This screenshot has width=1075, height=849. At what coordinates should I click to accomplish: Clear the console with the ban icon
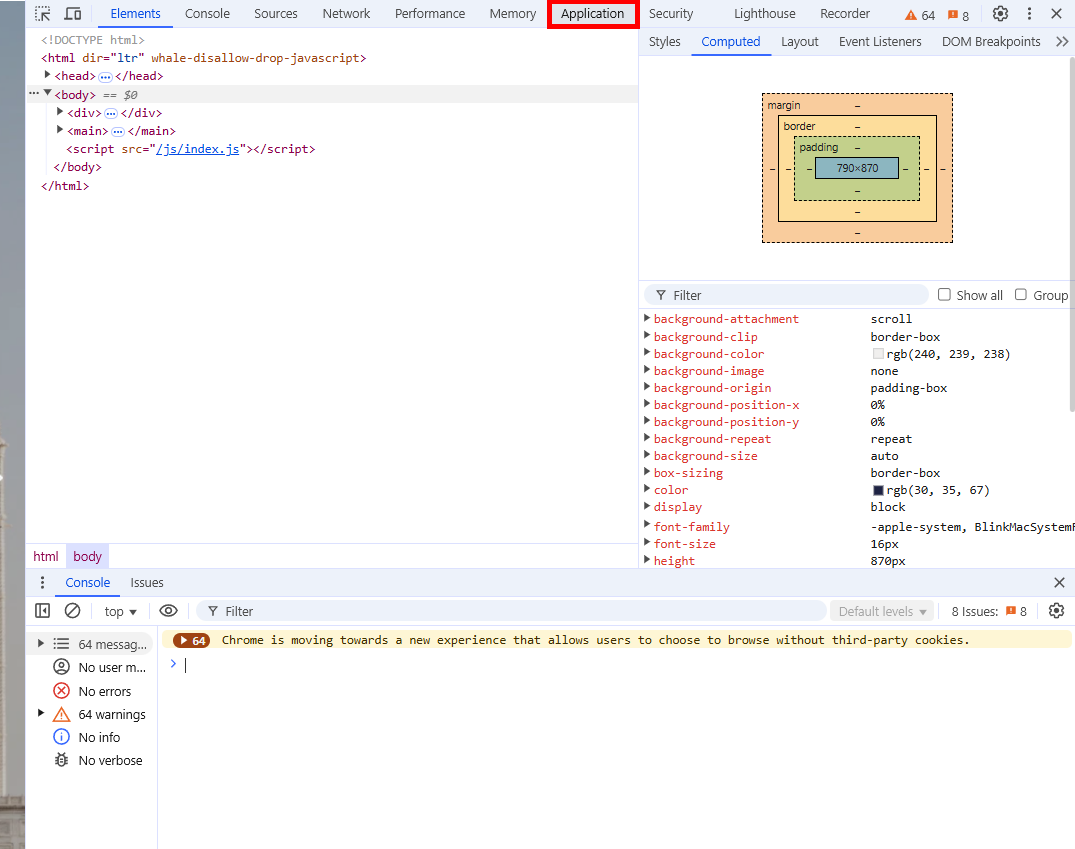[72, 610]
